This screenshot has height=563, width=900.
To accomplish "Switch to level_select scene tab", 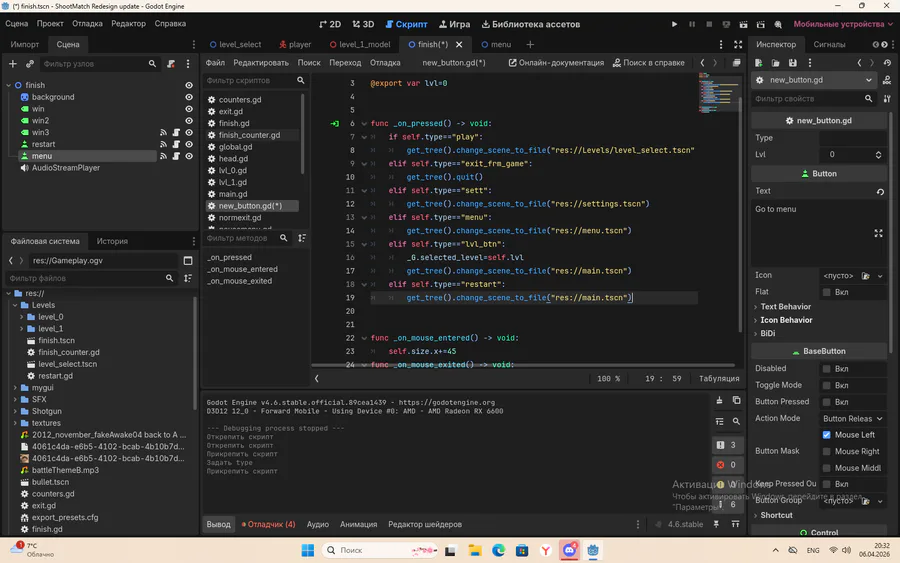I will [x=235, y=44].
